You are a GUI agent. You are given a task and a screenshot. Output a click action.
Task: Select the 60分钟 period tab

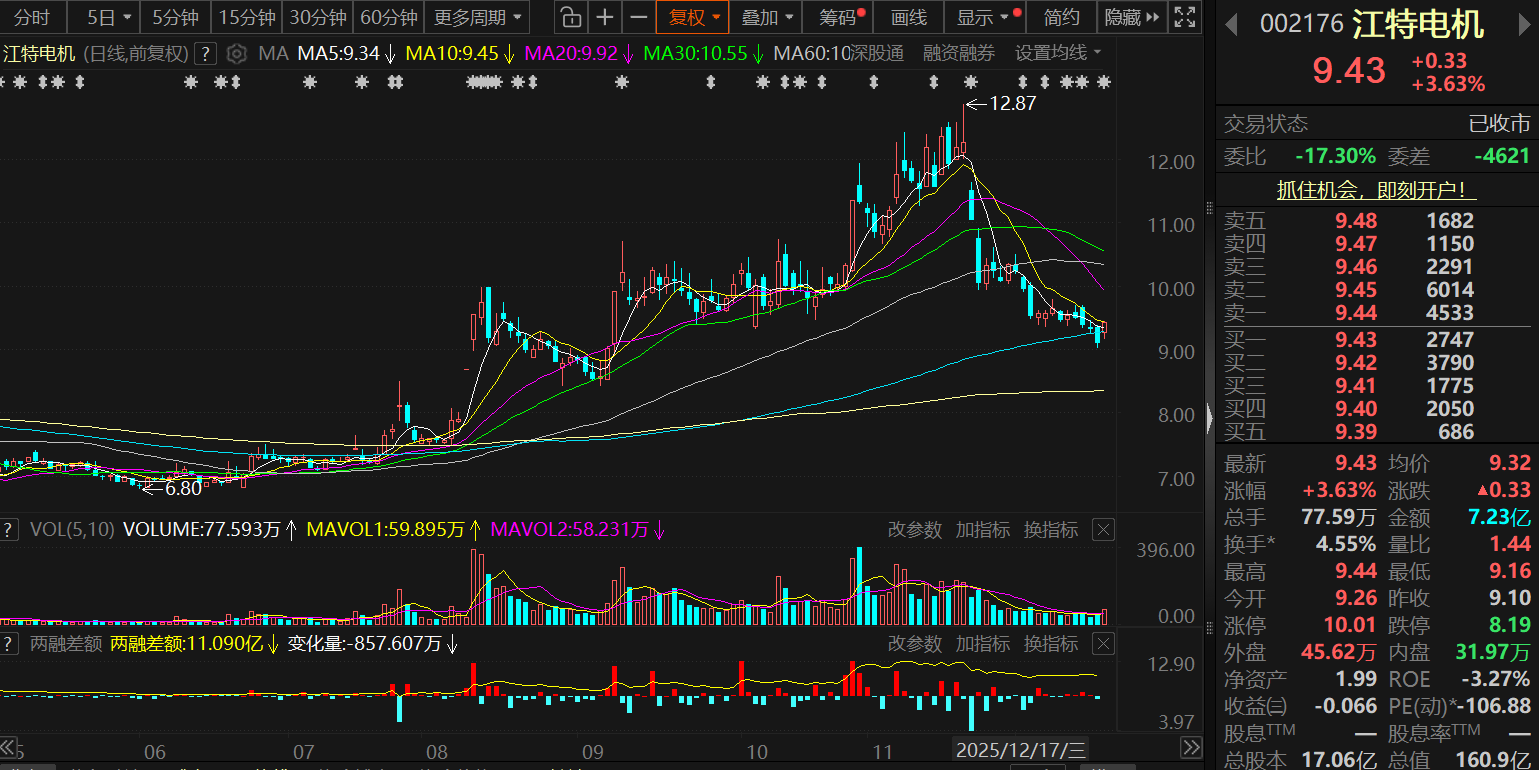point(388,17)
